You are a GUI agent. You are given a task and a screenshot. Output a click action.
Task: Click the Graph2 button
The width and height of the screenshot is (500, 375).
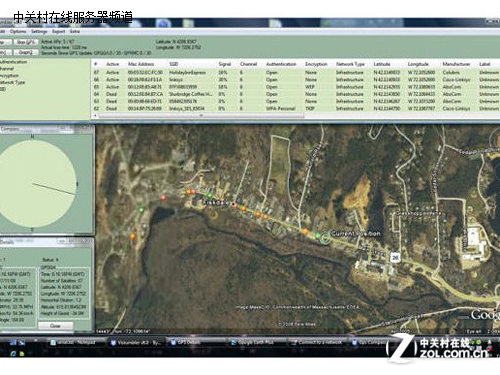pyautogui.click(x=26, y=52)
